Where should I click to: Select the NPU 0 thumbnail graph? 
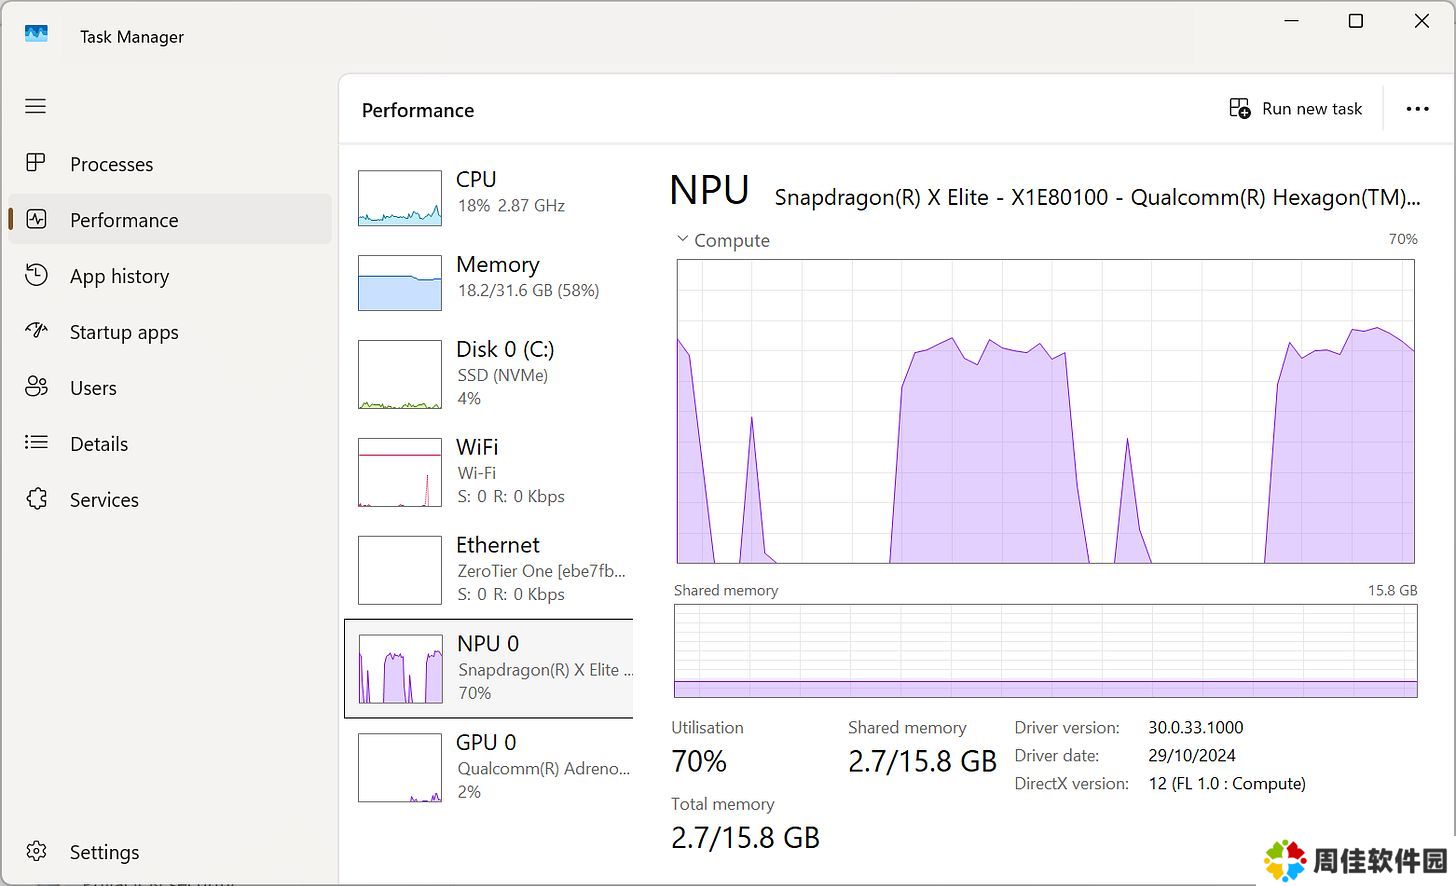[400, 669]
